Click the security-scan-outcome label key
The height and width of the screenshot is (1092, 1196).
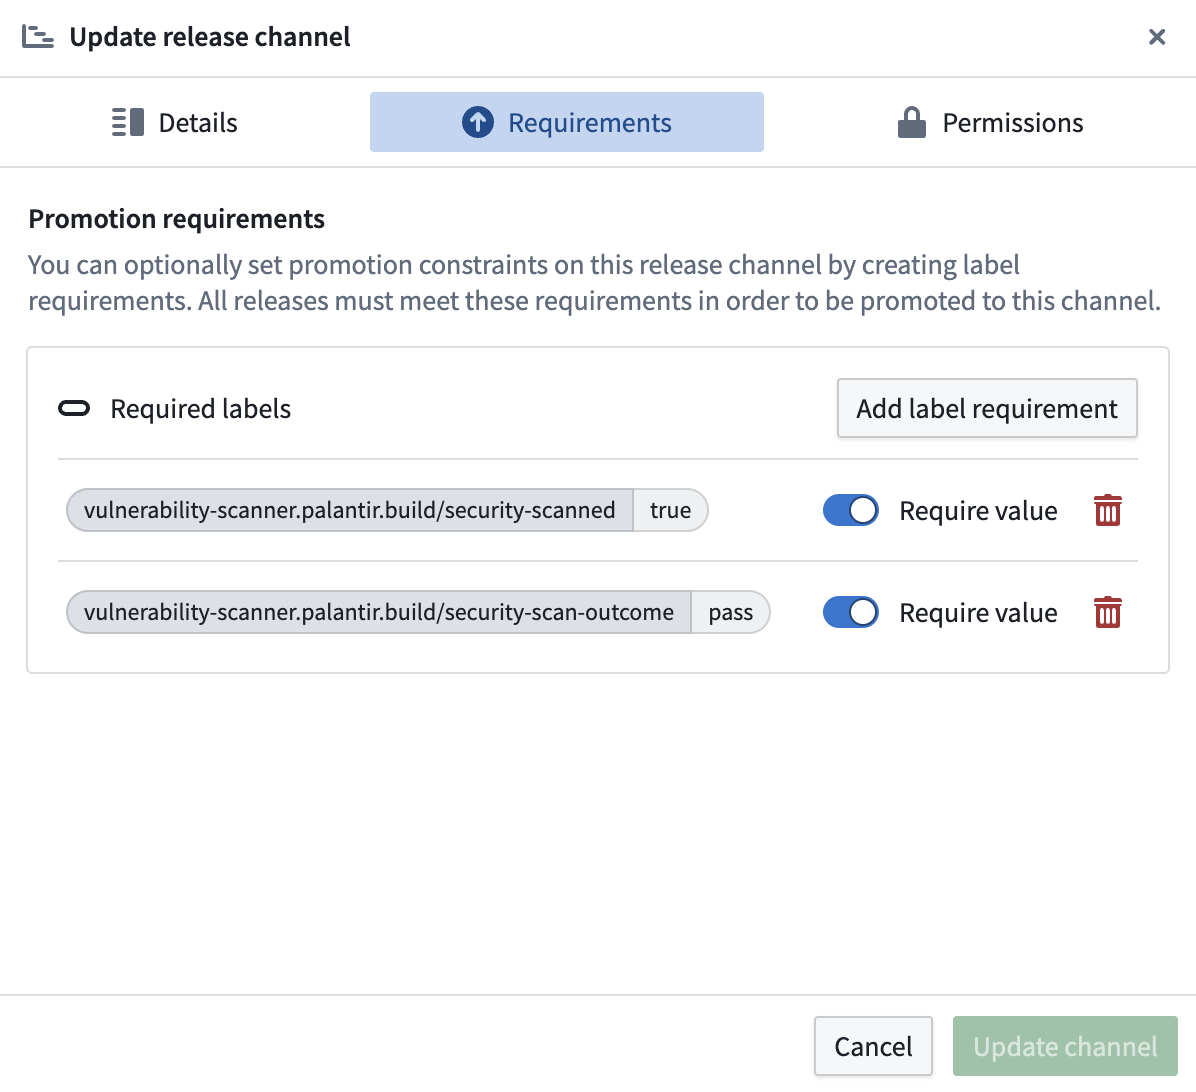pyautogui.click(x=379, y=612)
